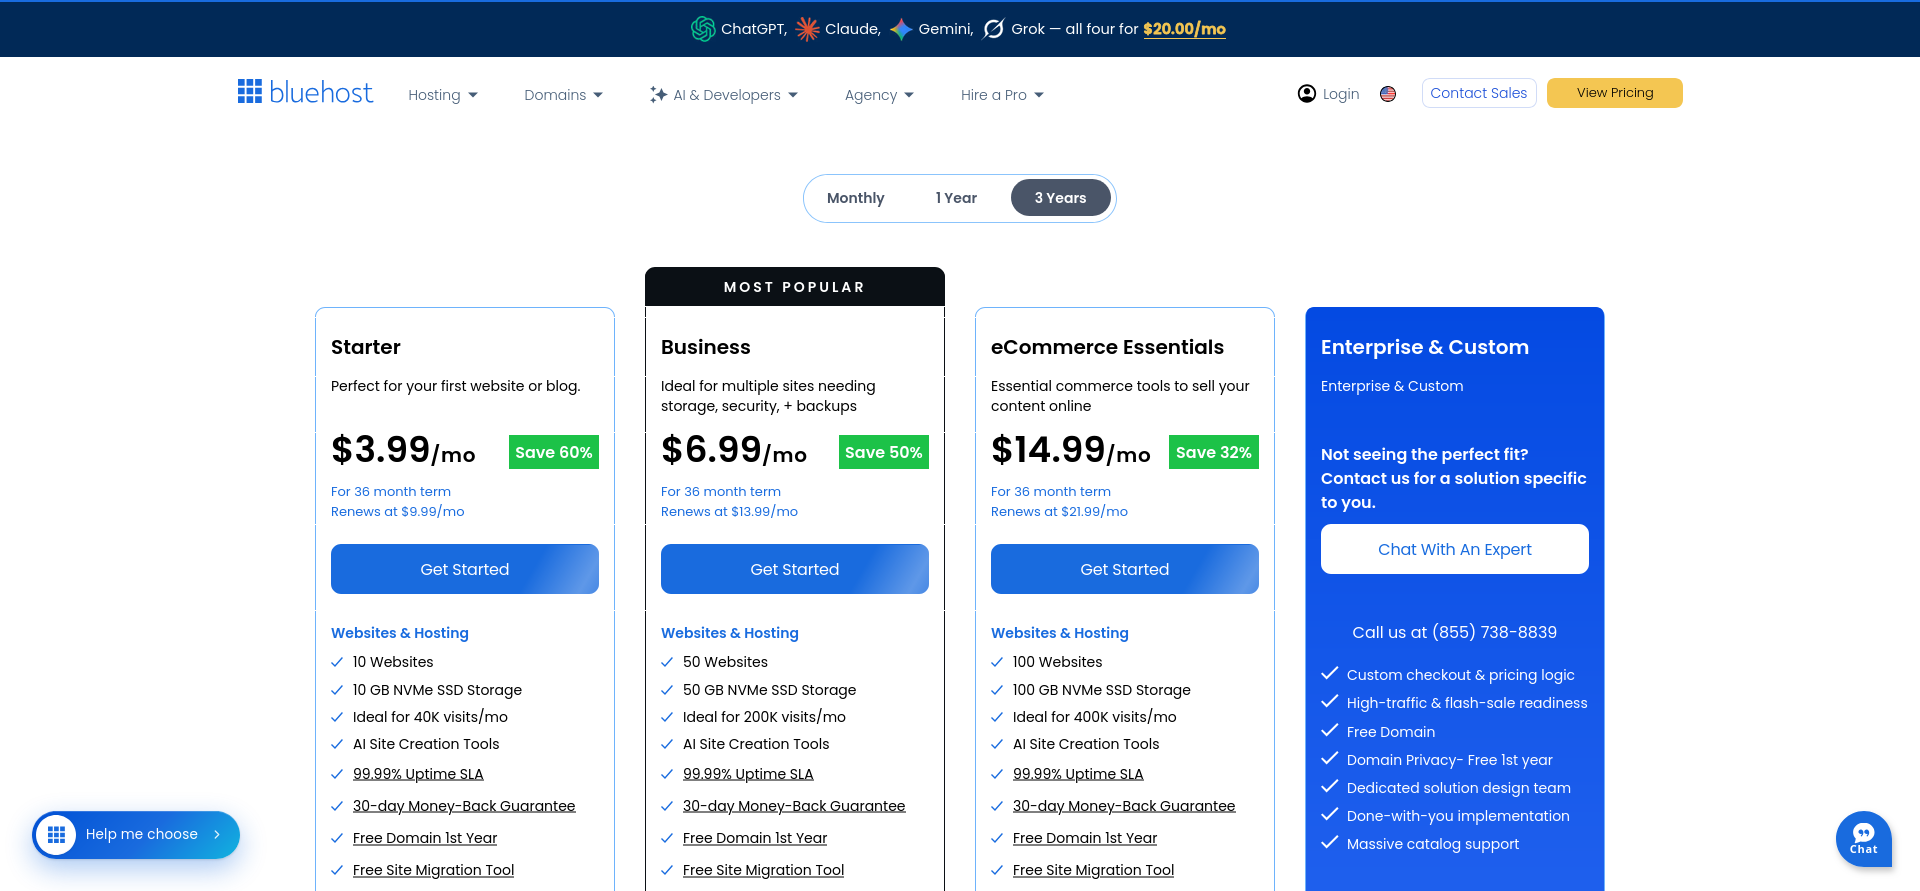Open Business plan's 30-day Money-Back Guarantee link
The image size is (1920, 891).
(794, 806)
